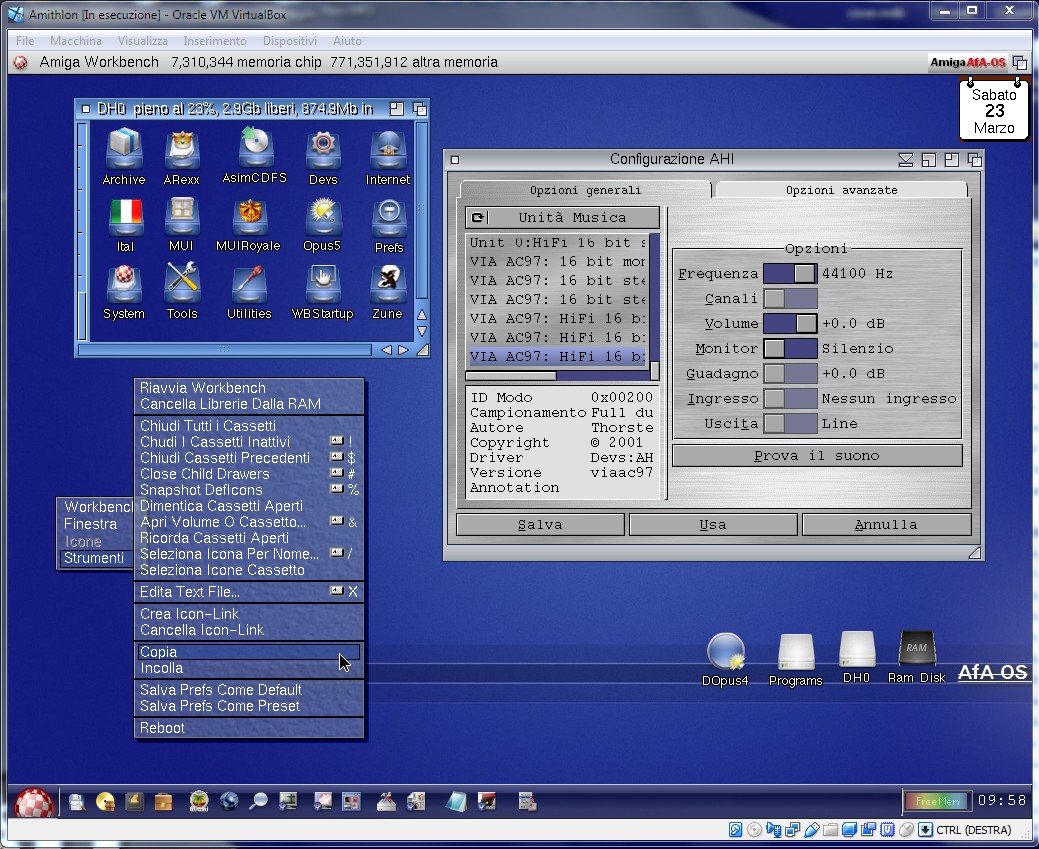This screenshot has height=849, width=1039.
Task: Click the Unità Musica cycle gadget
Action: tap(562, 218)
